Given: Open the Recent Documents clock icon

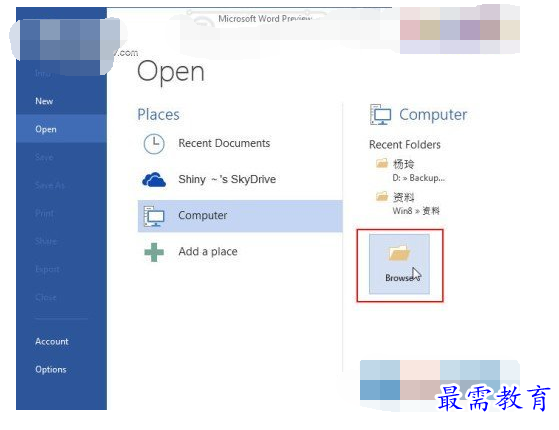Looking at the screenshot, I should pyautogui.click(x=154, y=144).
